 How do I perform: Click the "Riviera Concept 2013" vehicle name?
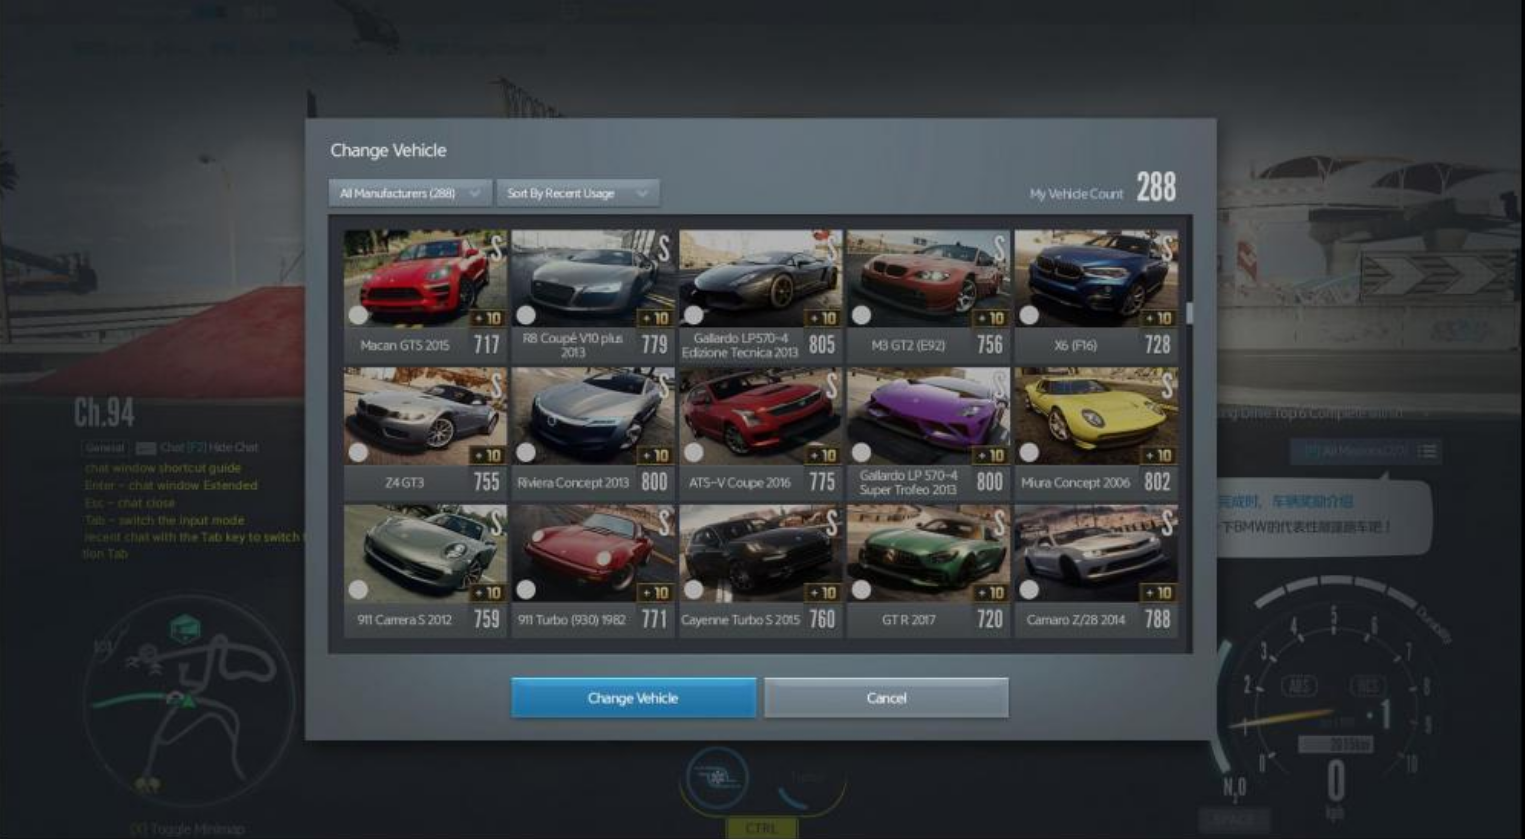coord(573,483)
